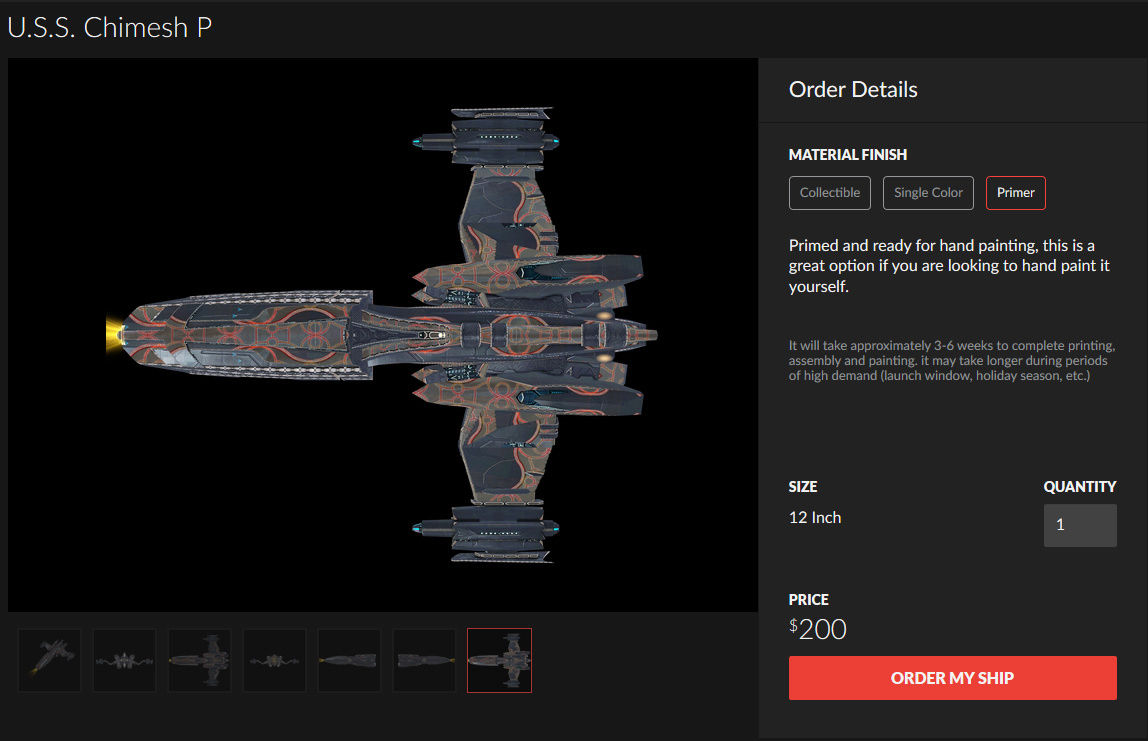Click the large ship preview image
The image size is (1148, 741).
383,335
